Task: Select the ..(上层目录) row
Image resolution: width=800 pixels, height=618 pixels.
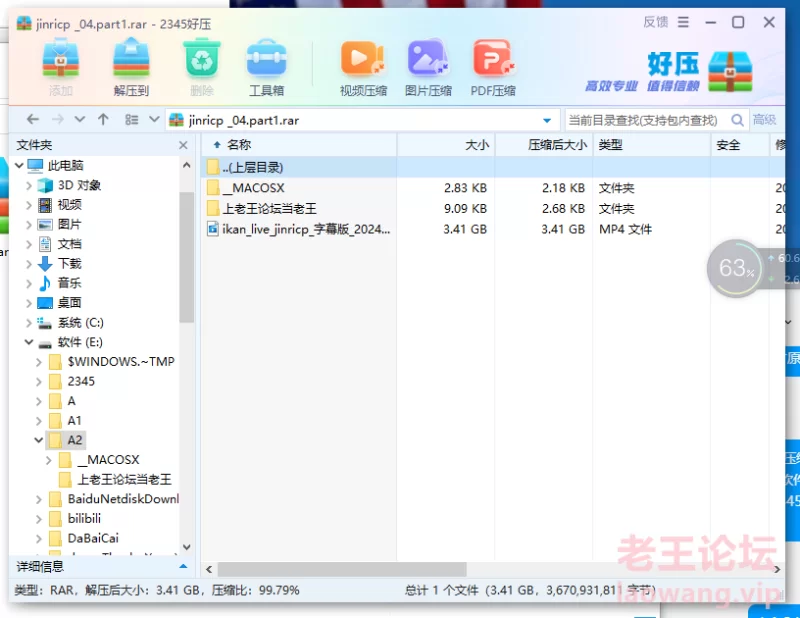Action: coord(493,167)
